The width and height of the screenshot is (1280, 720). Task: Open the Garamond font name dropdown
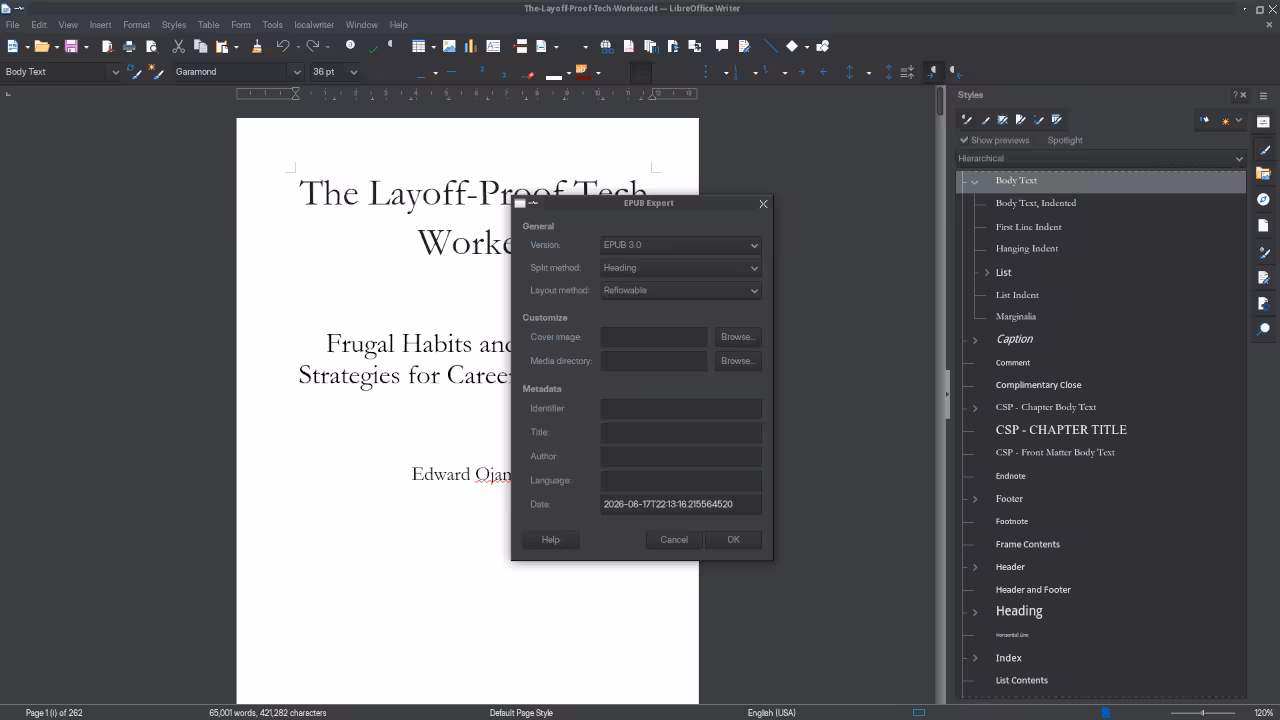coord(297,72)
